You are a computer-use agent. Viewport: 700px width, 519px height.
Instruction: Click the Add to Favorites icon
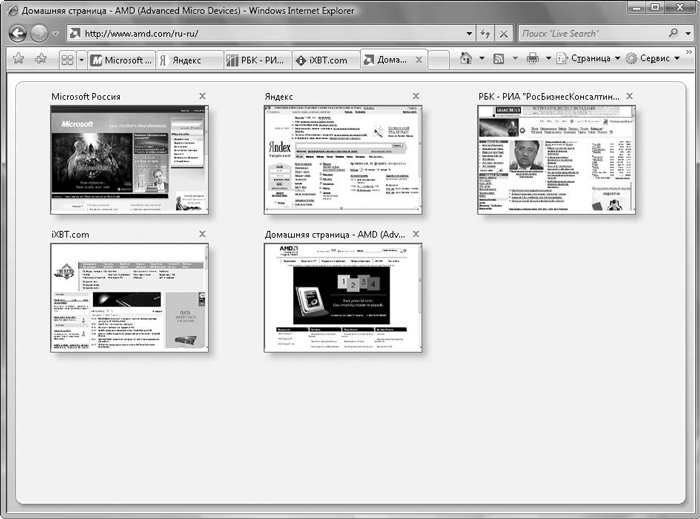(x=41, y=59)
